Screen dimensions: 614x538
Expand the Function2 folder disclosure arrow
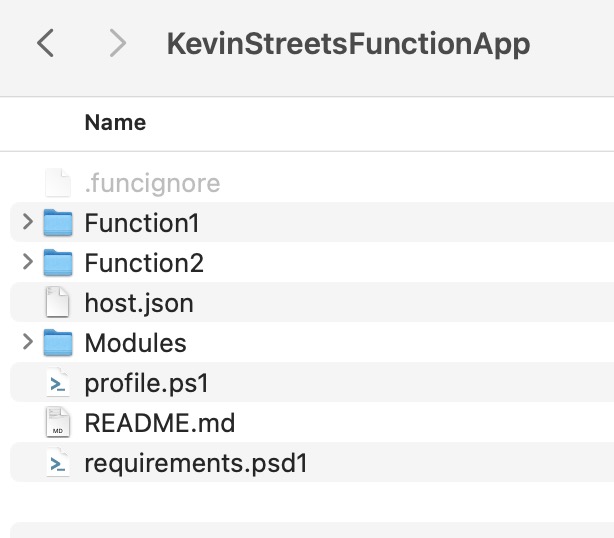click(27, 262)
